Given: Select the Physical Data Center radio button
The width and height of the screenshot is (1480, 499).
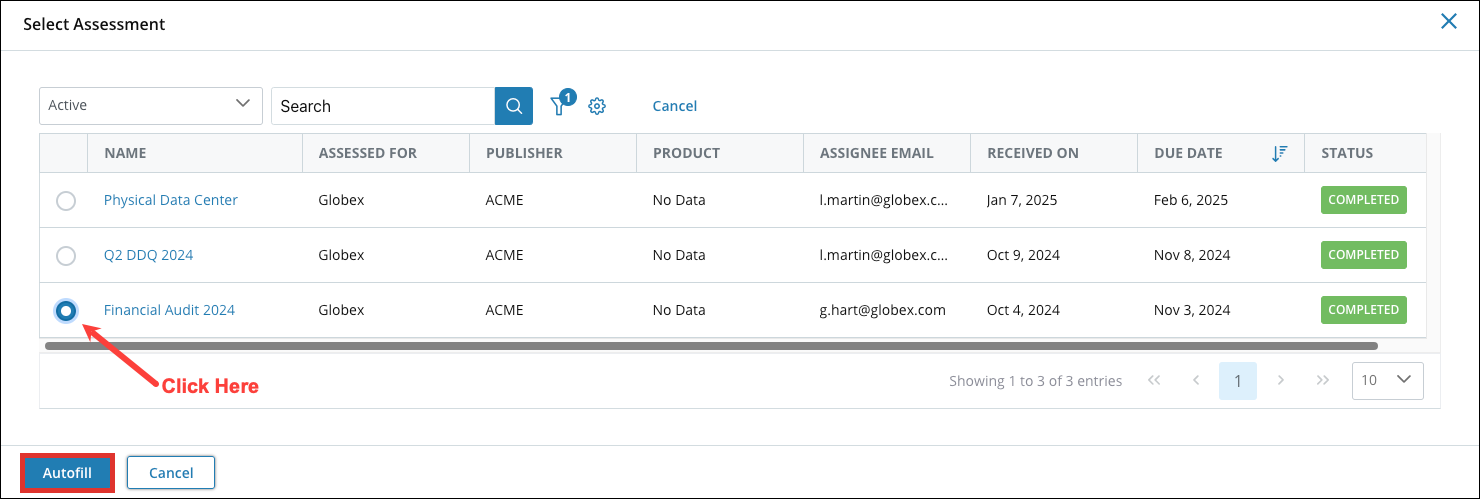Looking at the screenshot, I should pos(65,201).
